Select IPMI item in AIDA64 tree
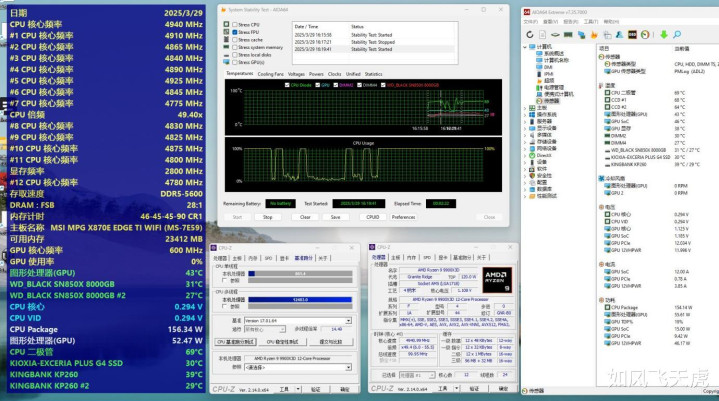 point(545,74)
